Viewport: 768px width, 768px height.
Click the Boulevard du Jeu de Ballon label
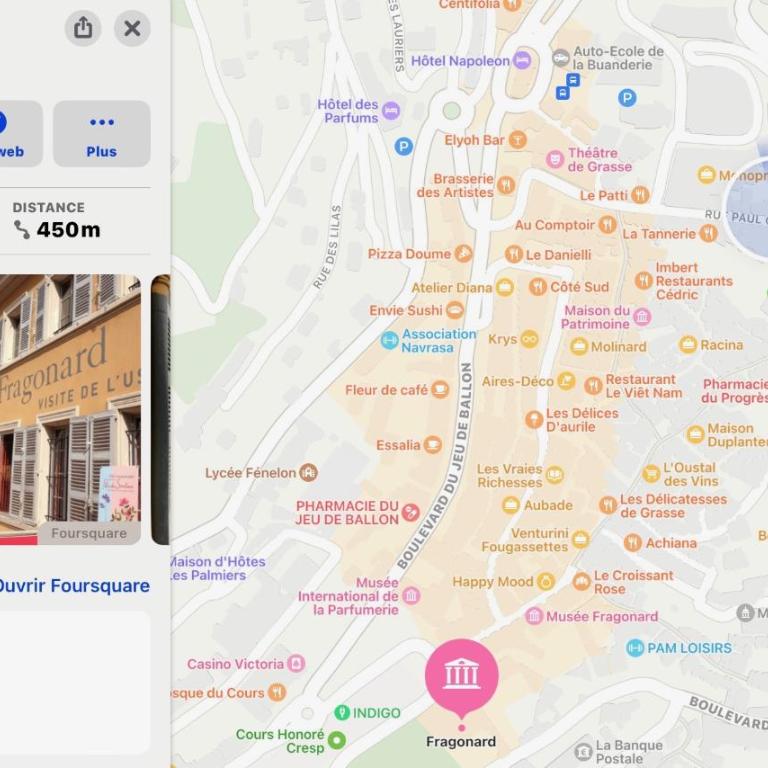435,465
